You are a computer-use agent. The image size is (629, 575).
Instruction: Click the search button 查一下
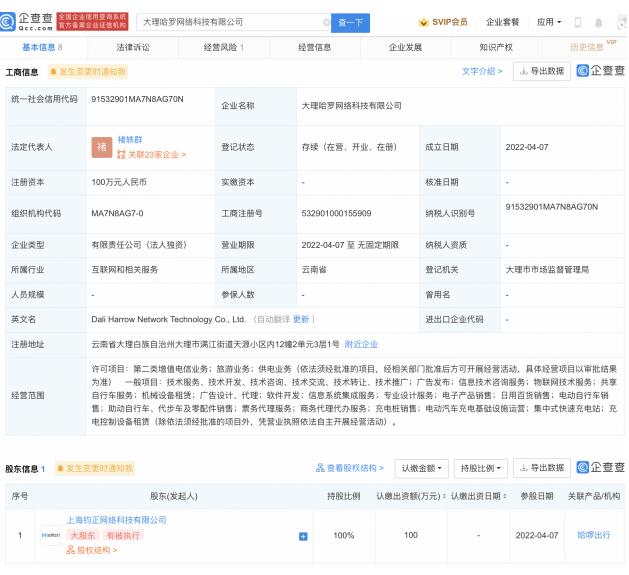pyautogui.click(x=350, y=23)
